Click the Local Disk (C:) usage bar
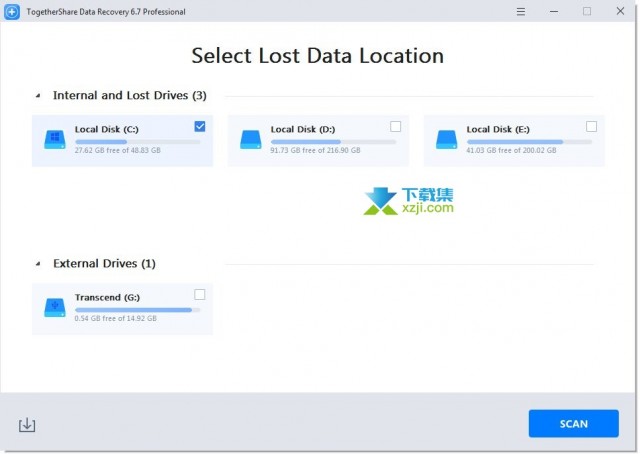The width and height of the screenshot is (640, 454). (x=138, y=142)
